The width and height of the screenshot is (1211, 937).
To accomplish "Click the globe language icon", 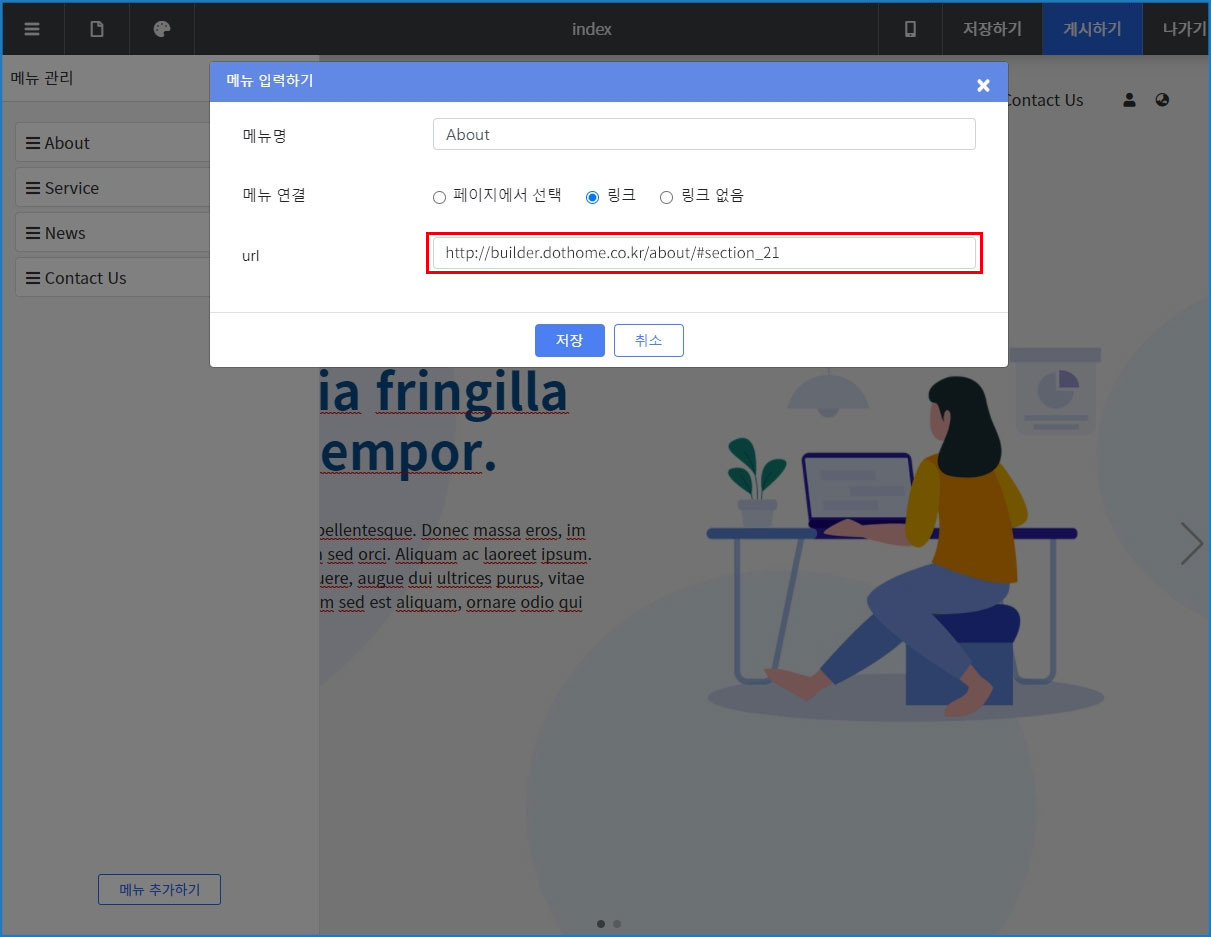I will click(x=1162, y=100).
